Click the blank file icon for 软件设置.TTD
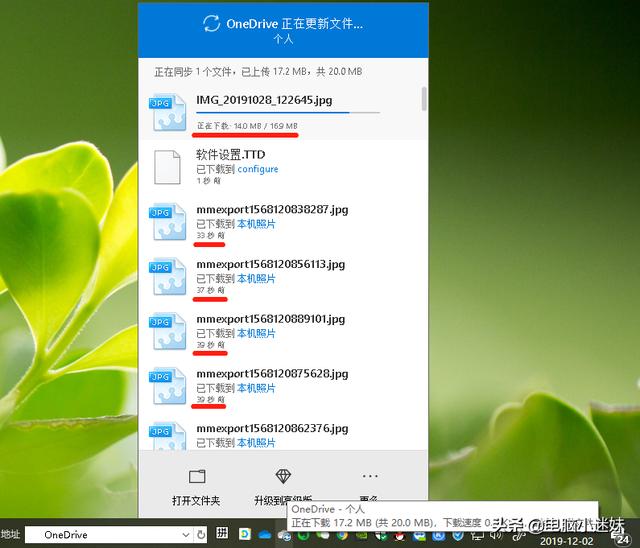640x548 pixels. pos(167,167)
